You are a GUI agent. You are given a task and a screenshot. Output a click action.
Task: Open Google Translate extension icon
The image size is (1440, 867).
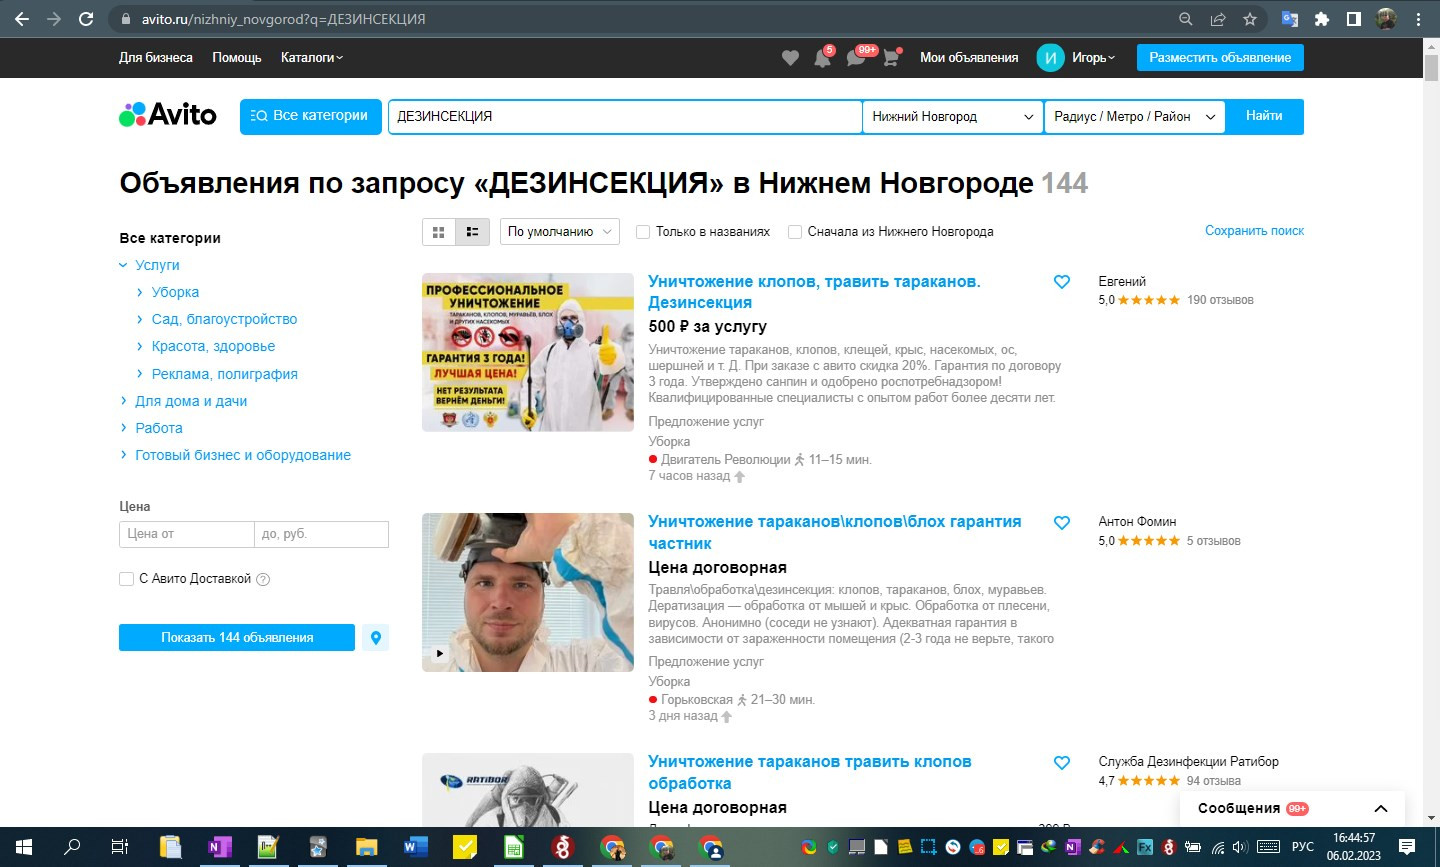pos(1290,19)
